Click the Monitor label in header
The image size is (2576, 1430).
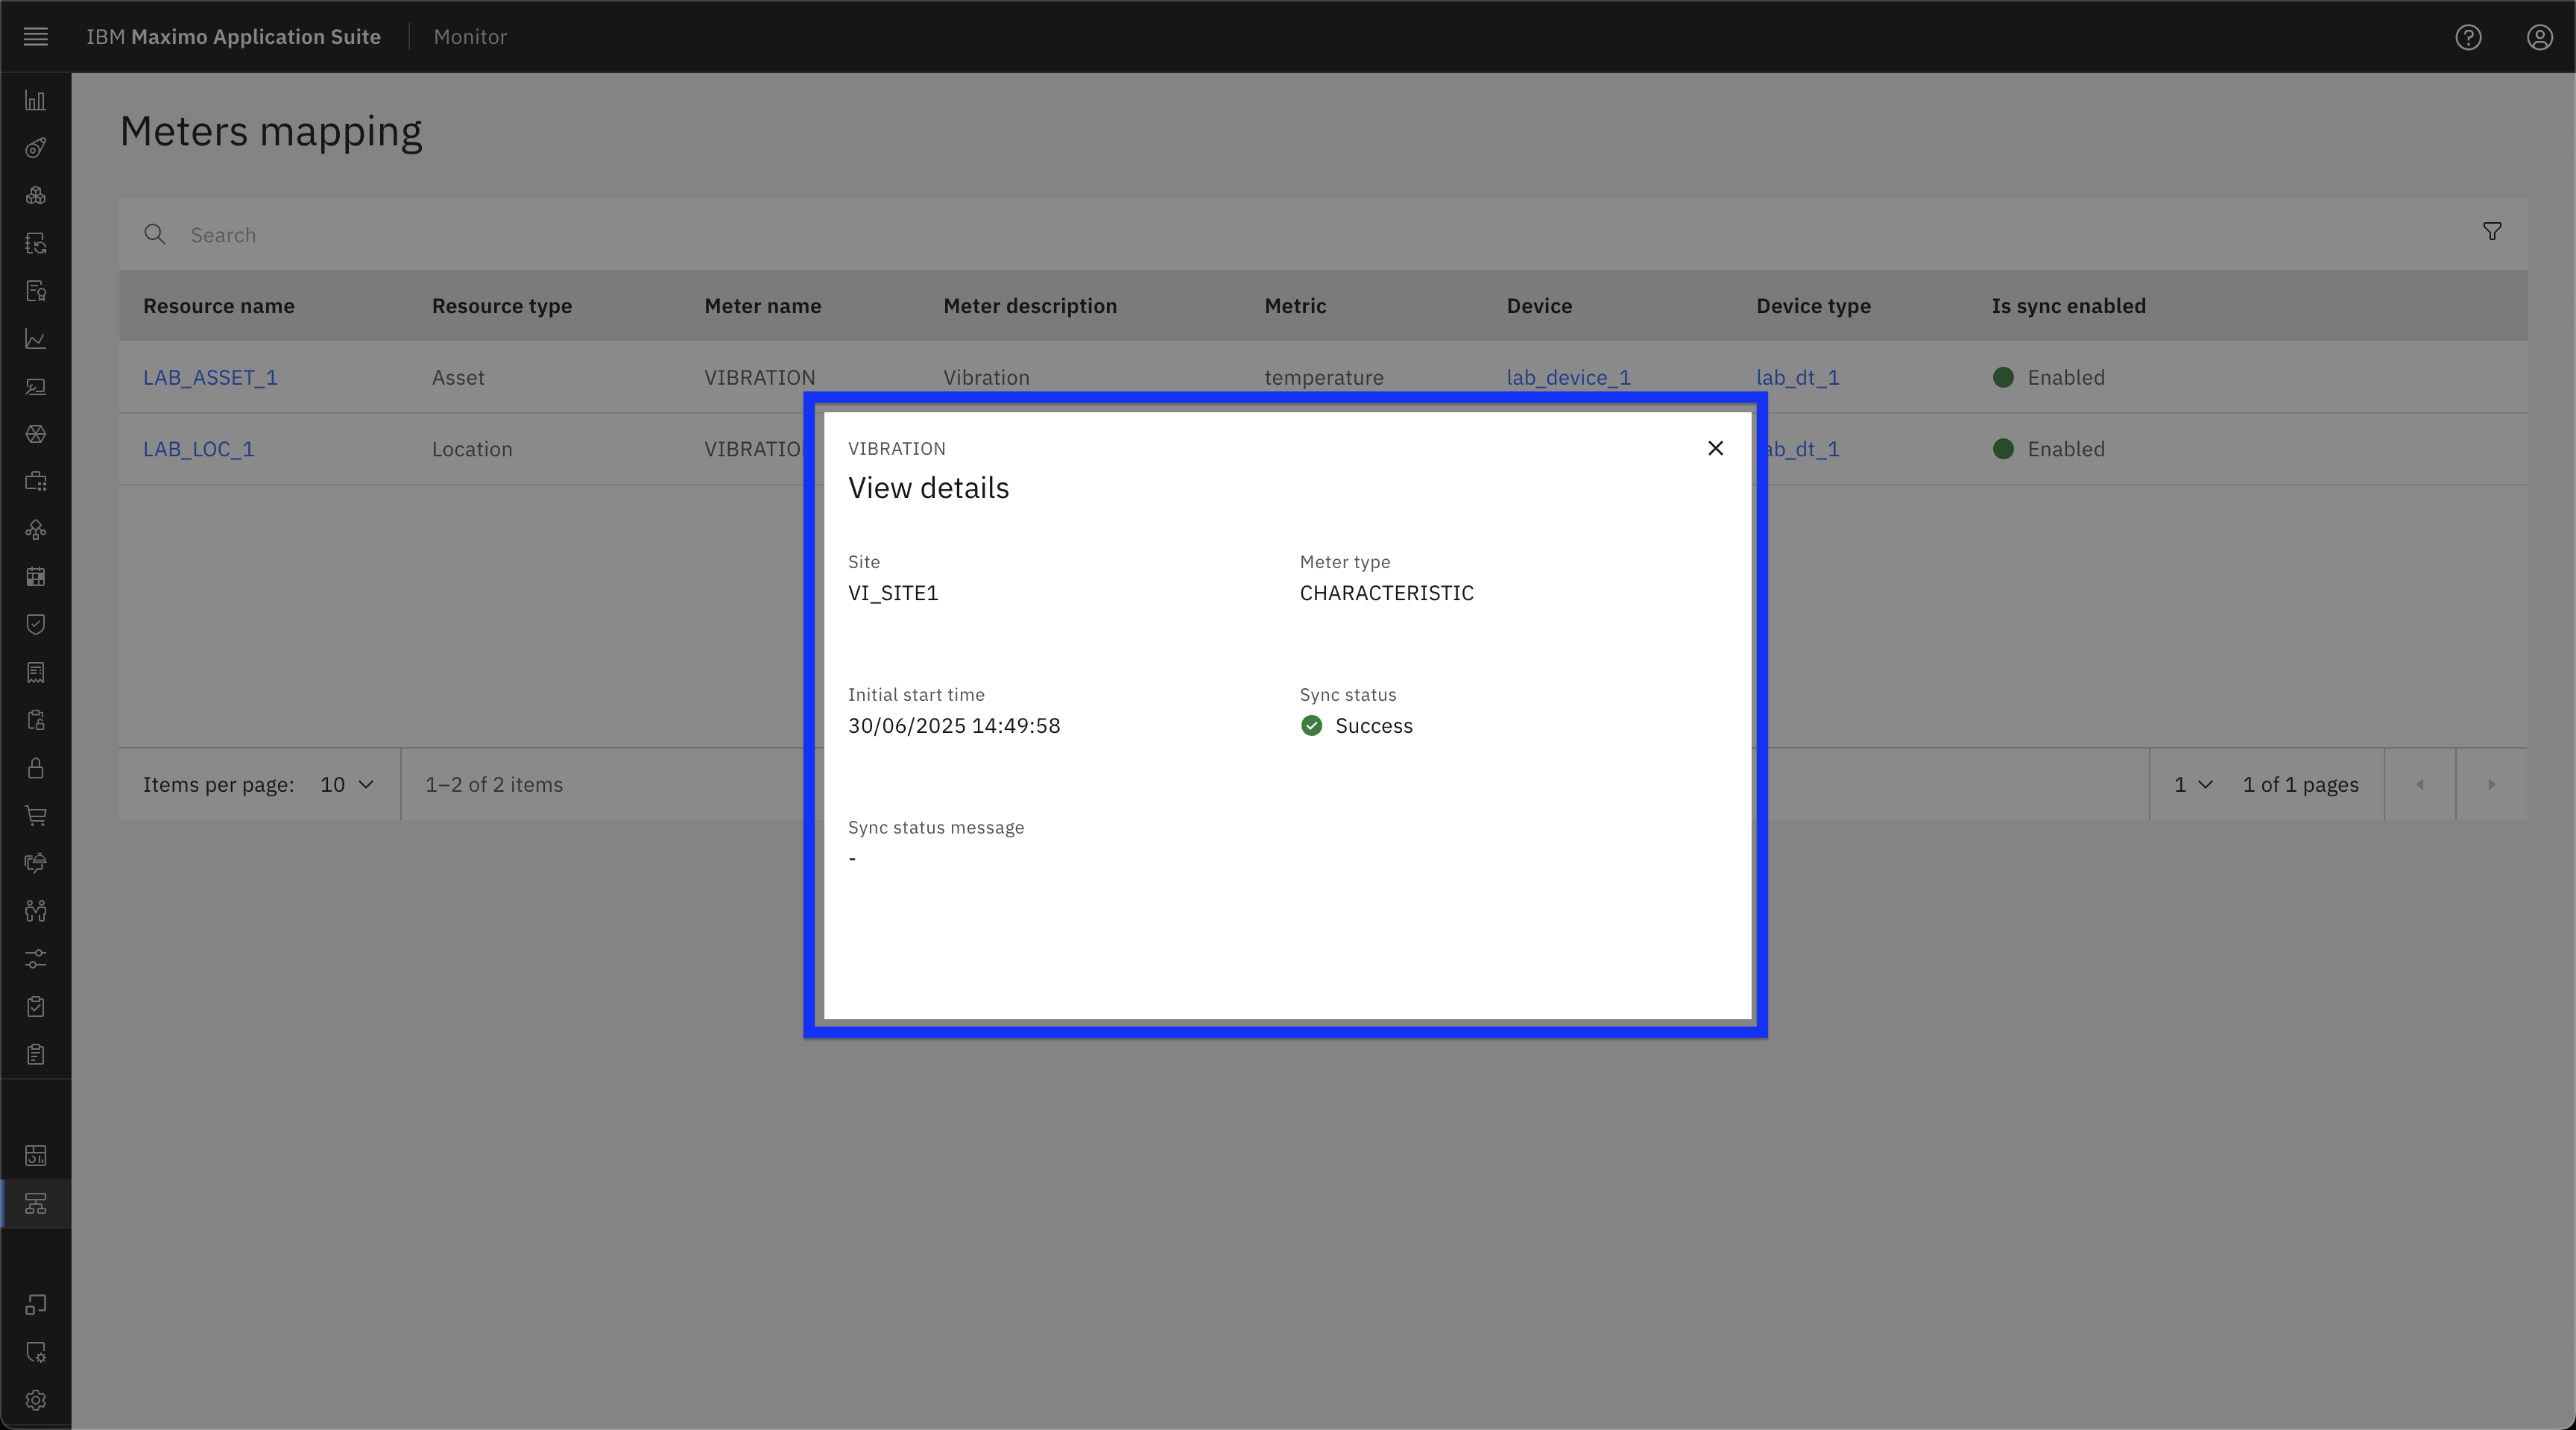pos(470,37)
